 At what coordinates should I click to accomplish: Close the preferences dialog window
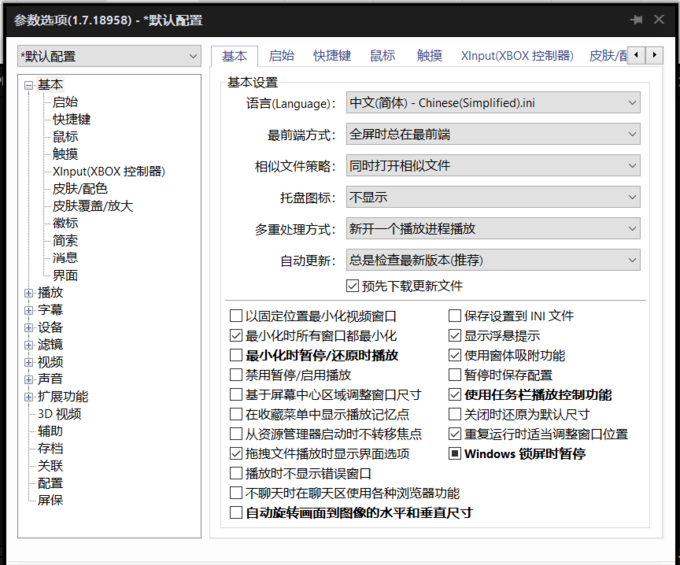coord(659,19)
